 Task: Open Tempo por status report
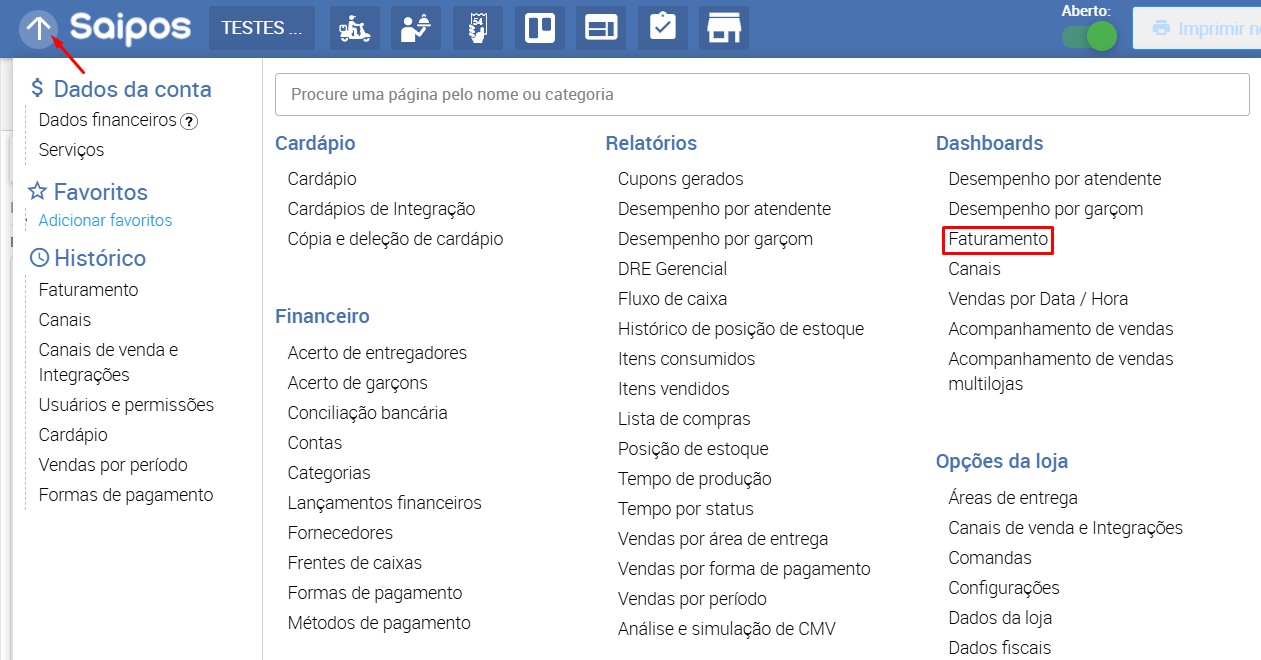[x=685, y=509]
